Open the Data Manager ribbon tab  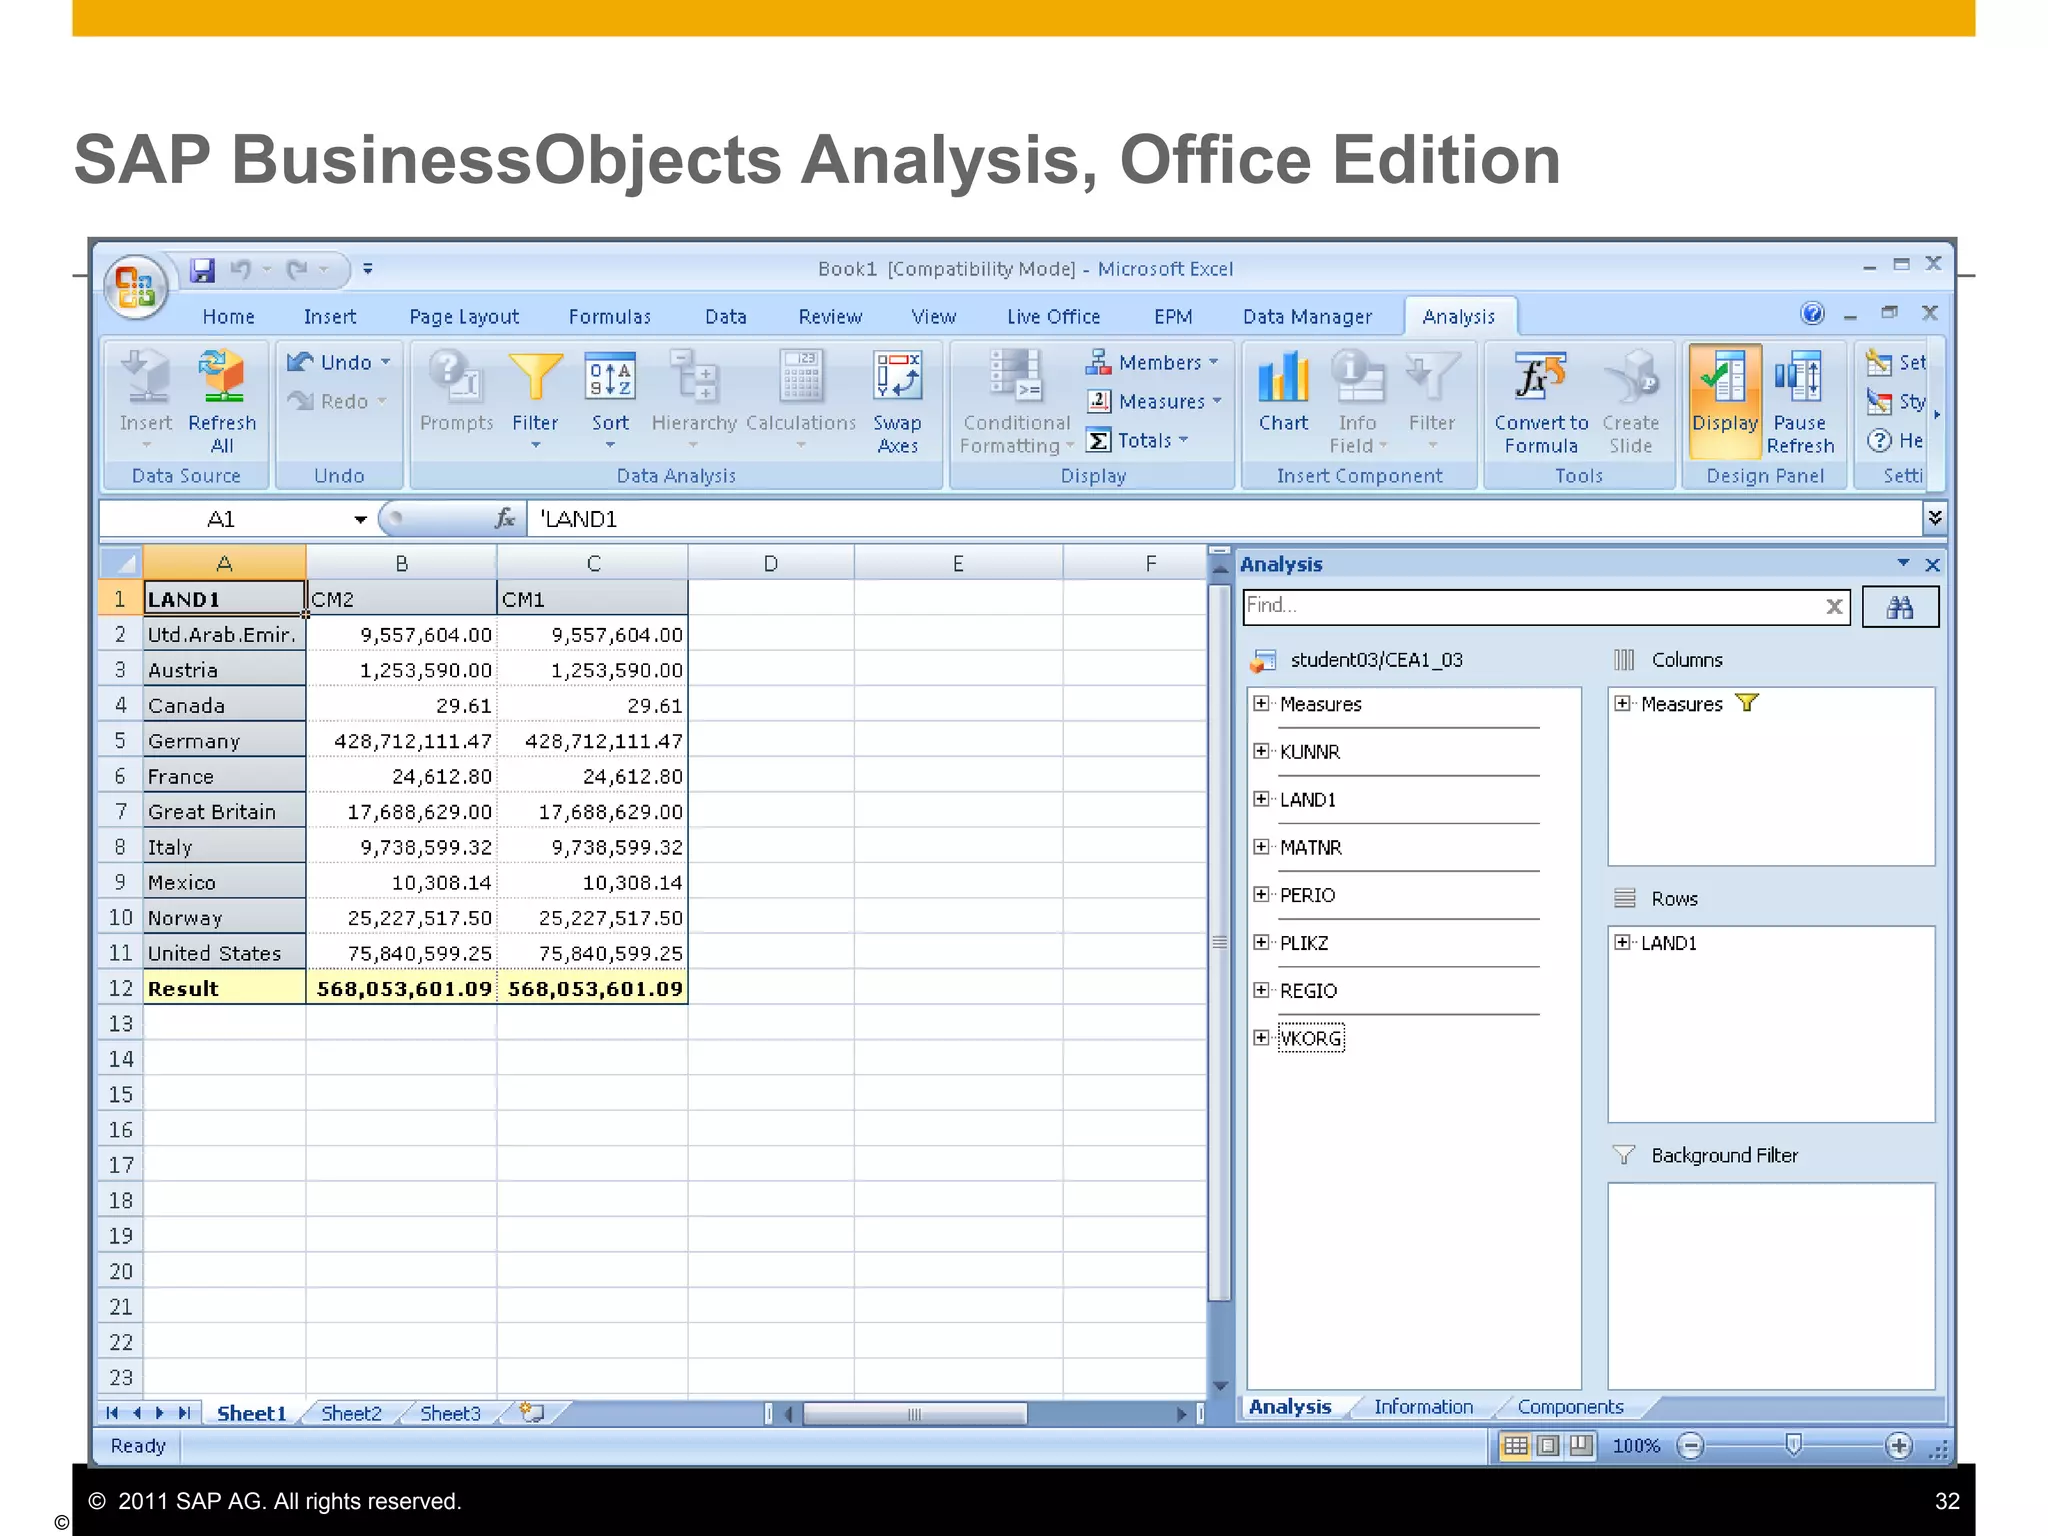tap(1307, 317)
